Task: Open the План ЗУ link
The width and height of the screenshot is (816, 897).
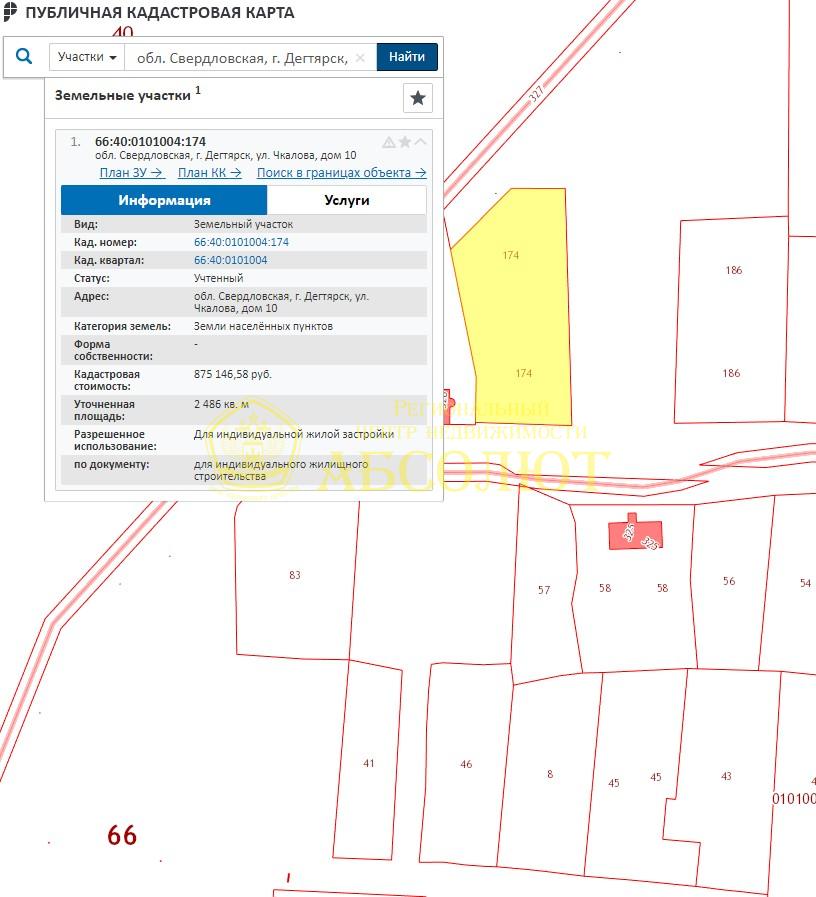Action: tap(132, 173)
